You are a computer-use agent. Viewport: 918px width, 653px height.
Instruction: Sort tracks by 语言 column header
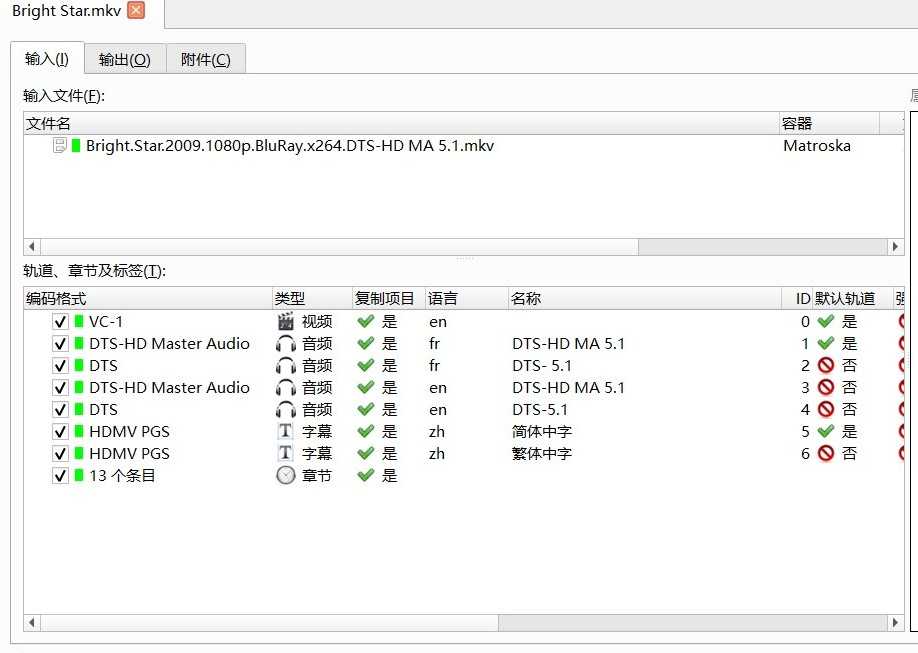point(466,299)
